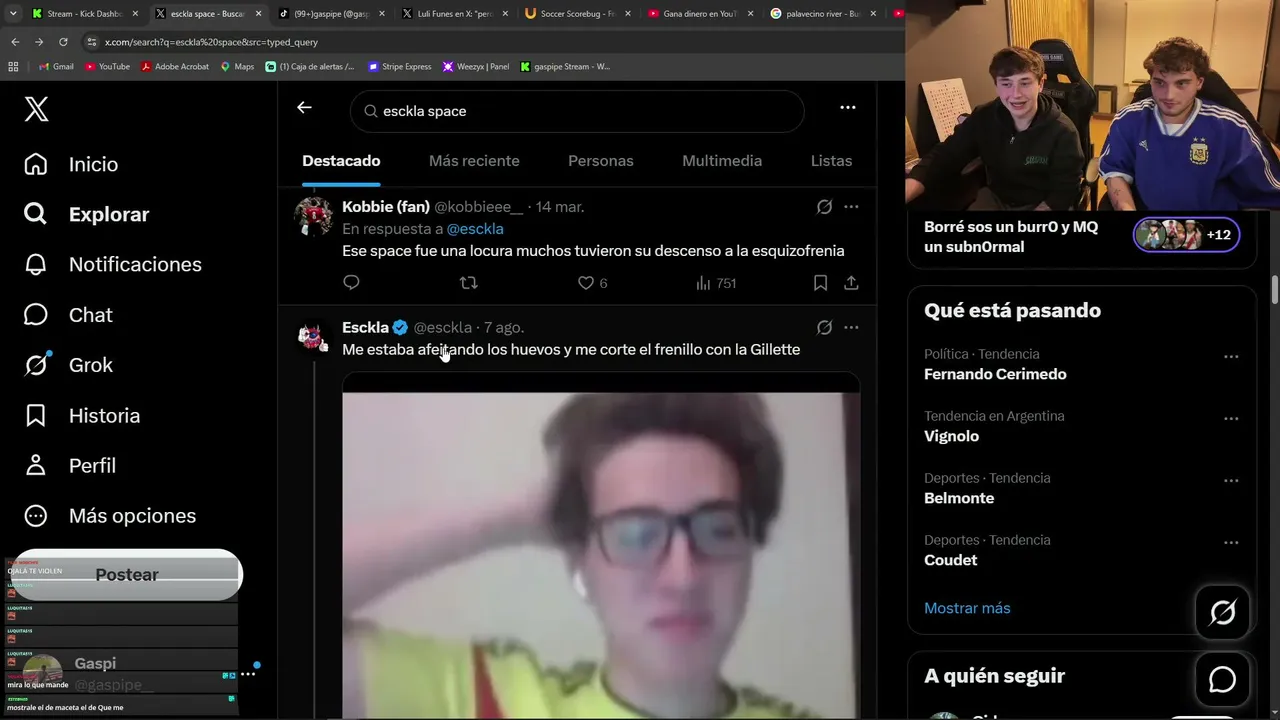
Task: Switch to the Multimedia tab
Action: [x=722, y=161]
